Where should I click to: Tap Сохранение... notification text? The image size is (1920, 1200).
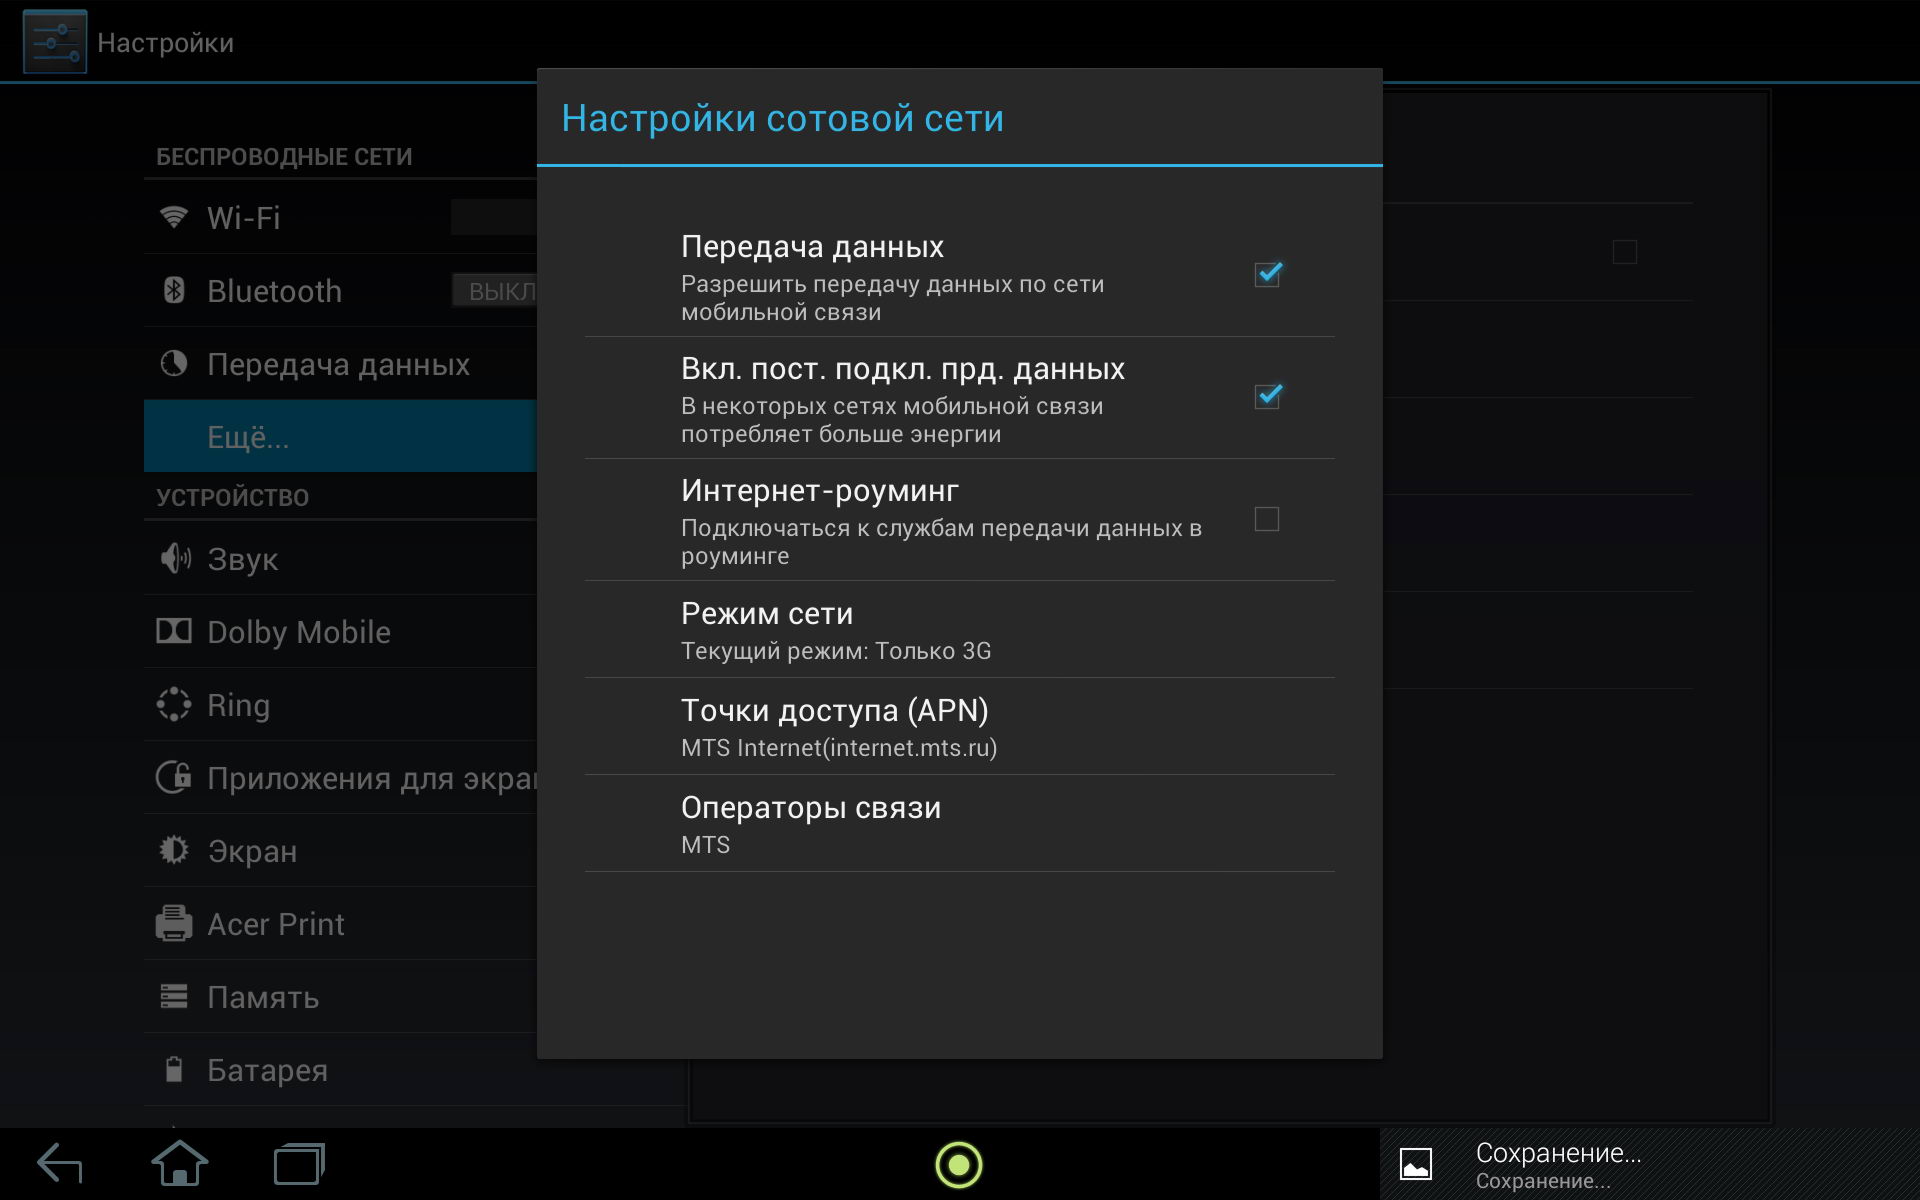click(x=1558, y=1153)
